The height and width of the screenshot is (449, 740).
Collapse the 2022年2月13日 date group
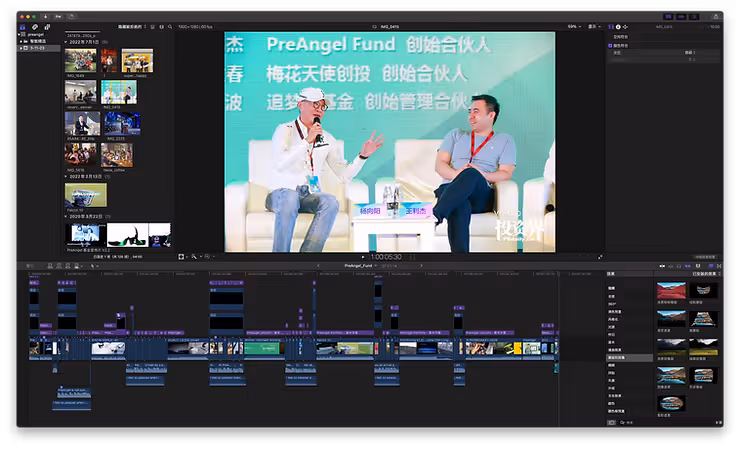pyautogui.click(x=65, y=176)
